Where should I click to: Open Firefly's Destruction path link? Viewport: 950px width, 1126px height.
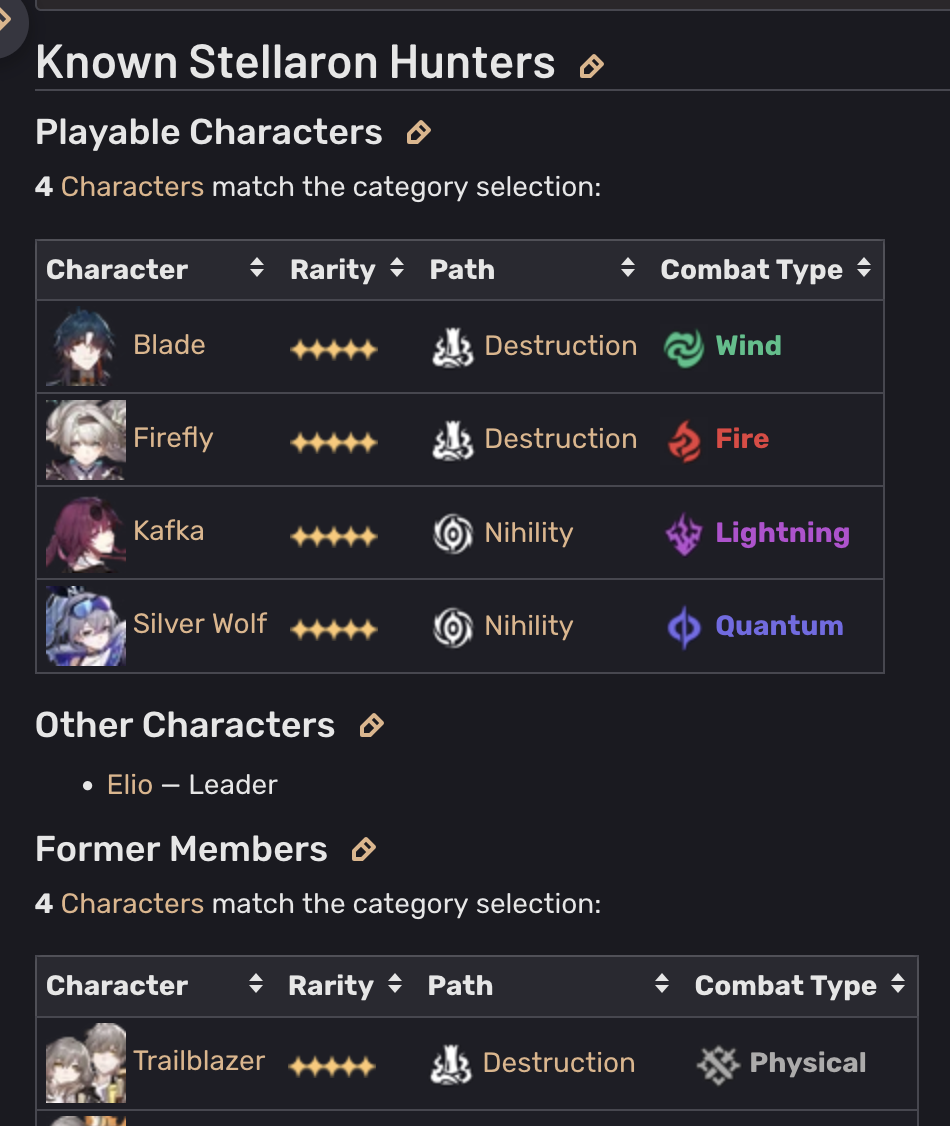tap(560, 439)
